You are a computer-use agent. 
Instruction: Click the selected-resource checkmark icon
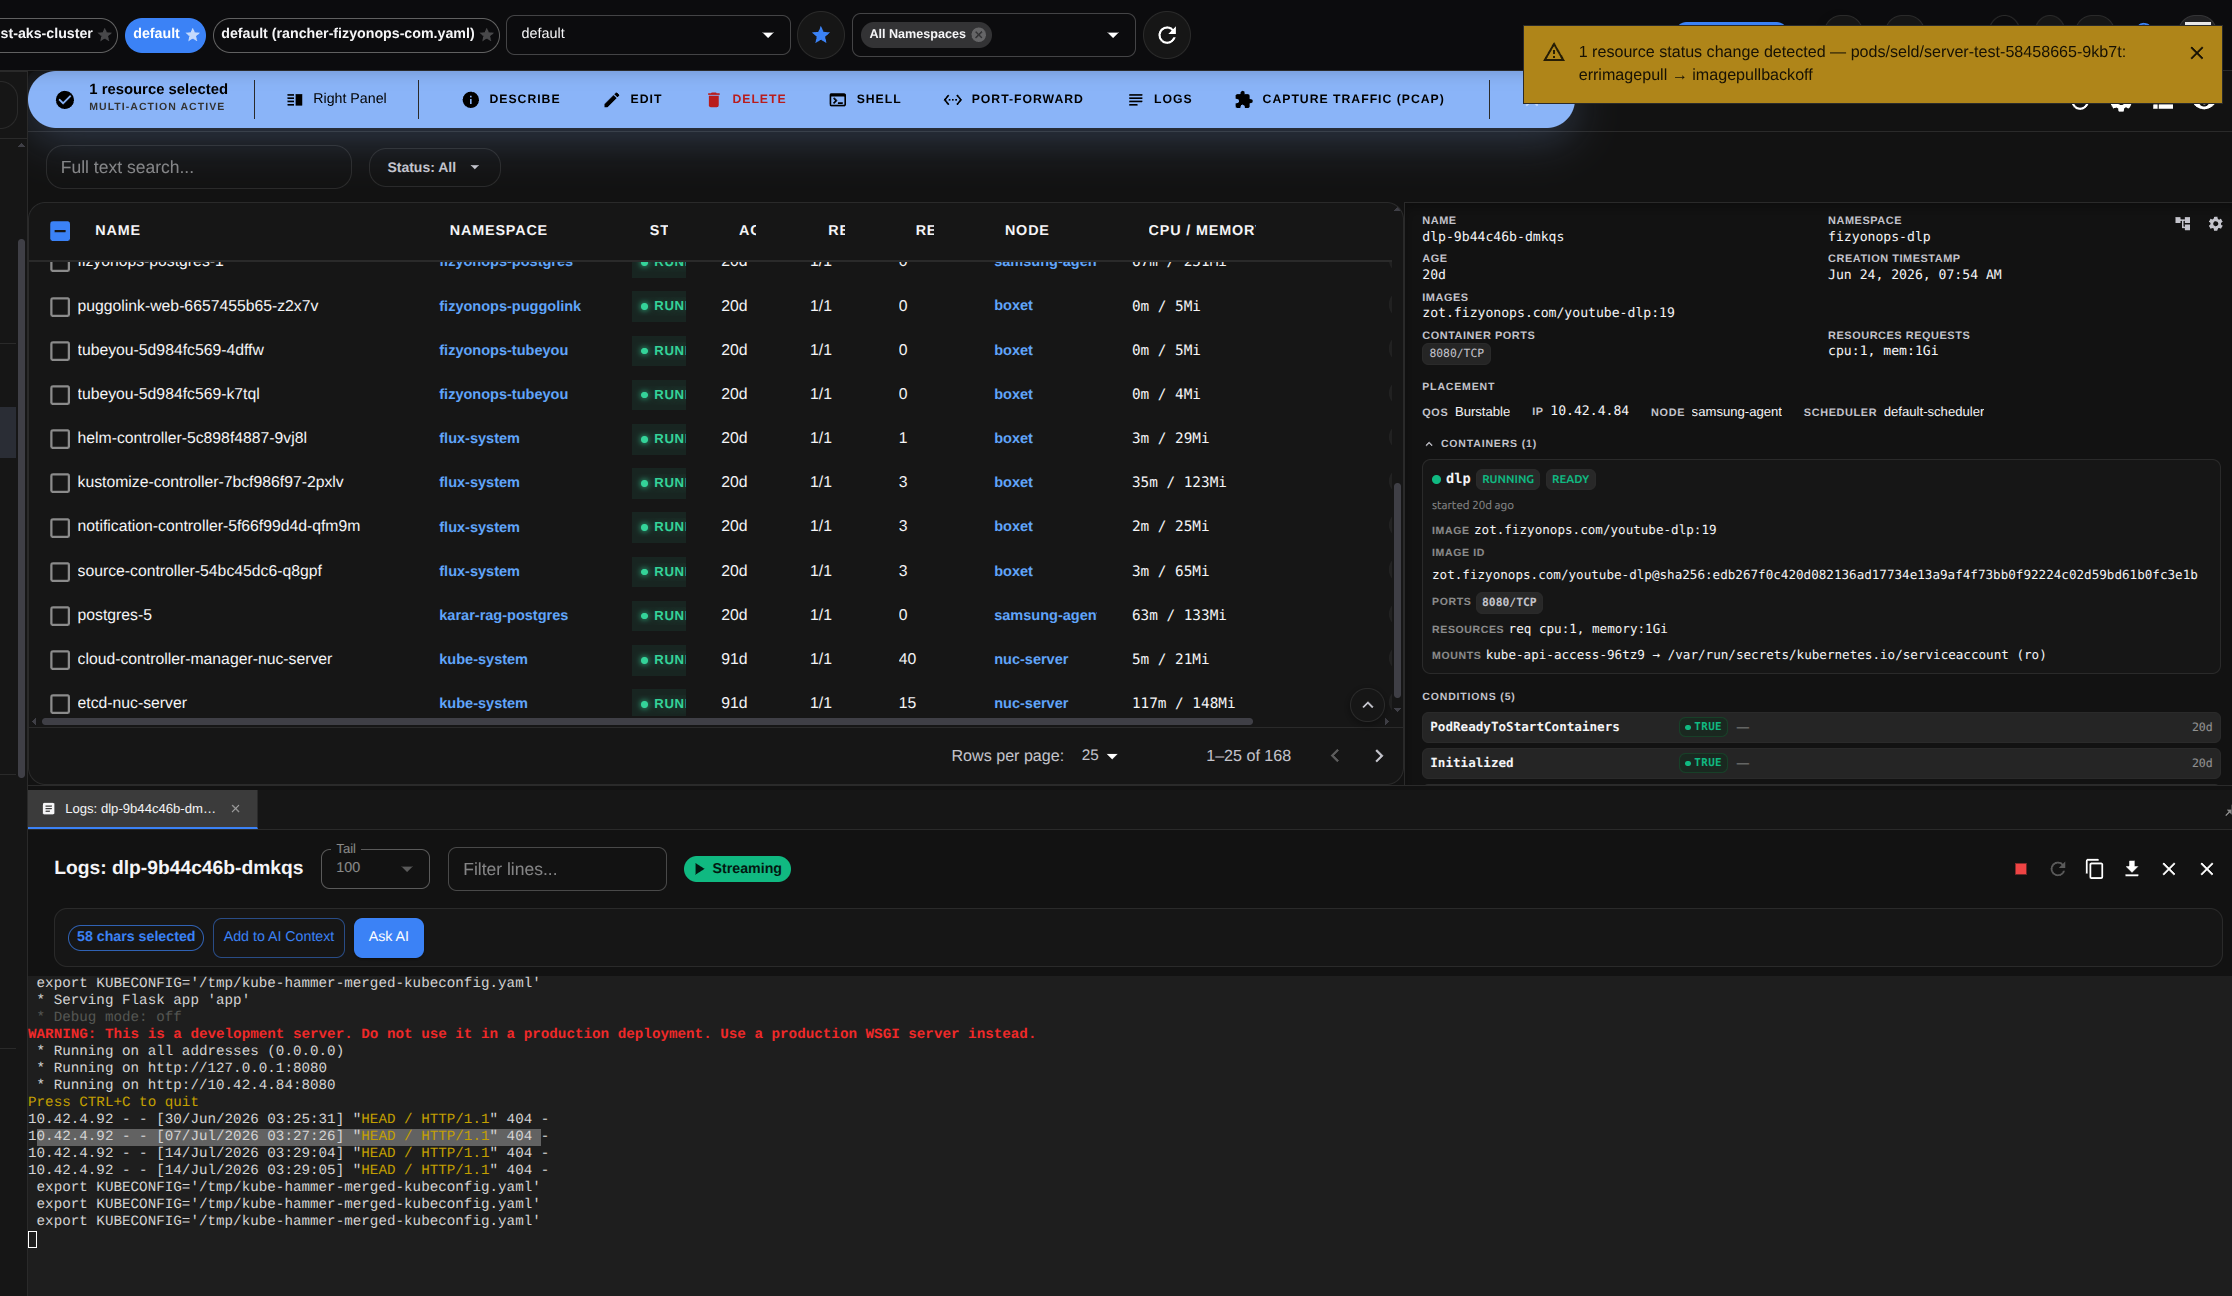coord(65,99)
